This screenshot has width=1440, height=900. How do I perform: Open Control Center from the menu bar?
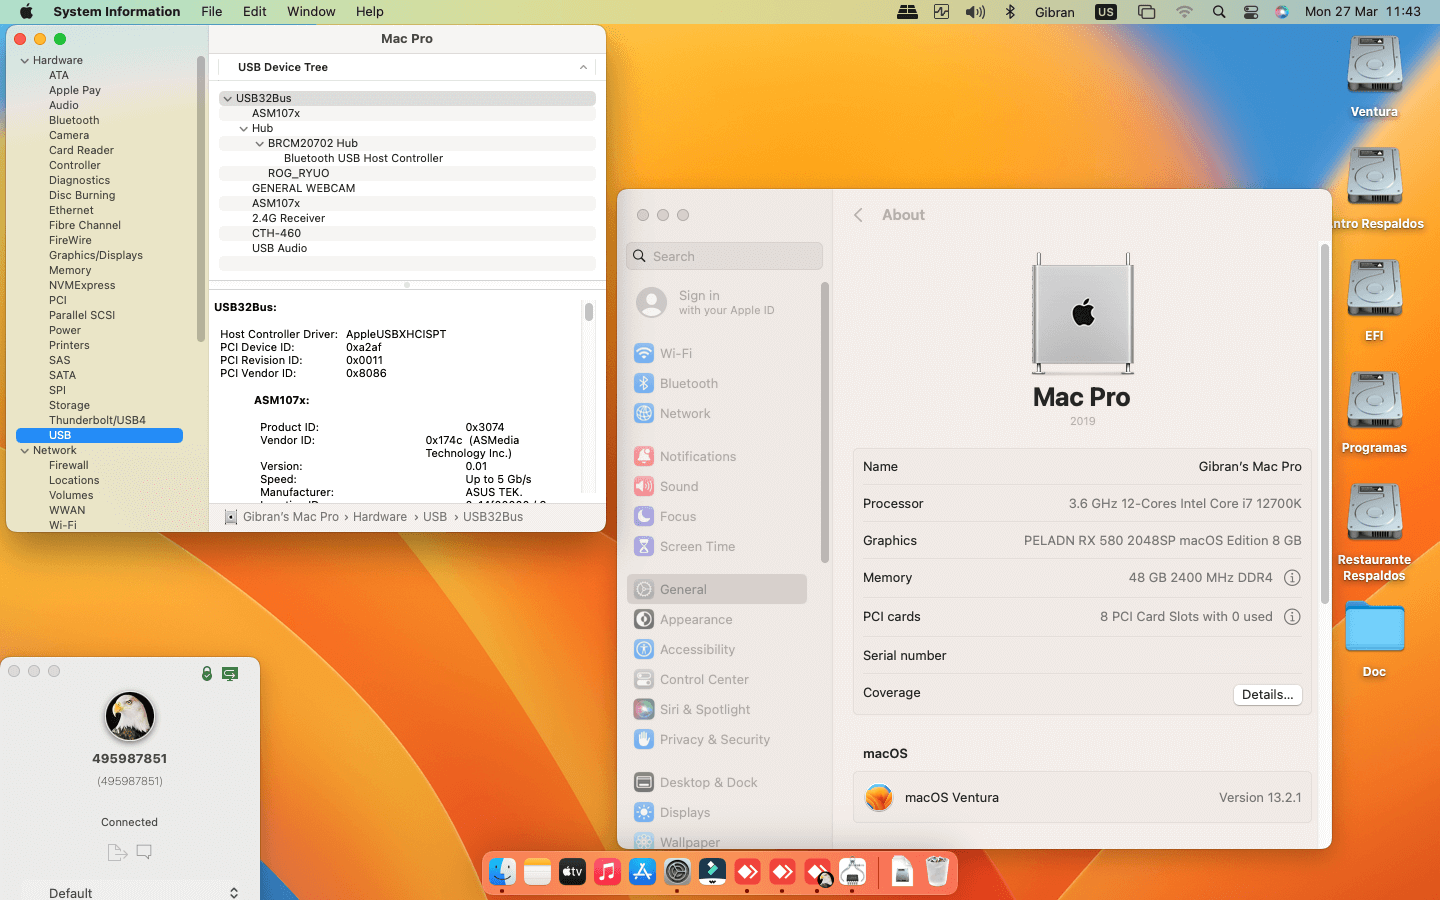pos(1250,12)
